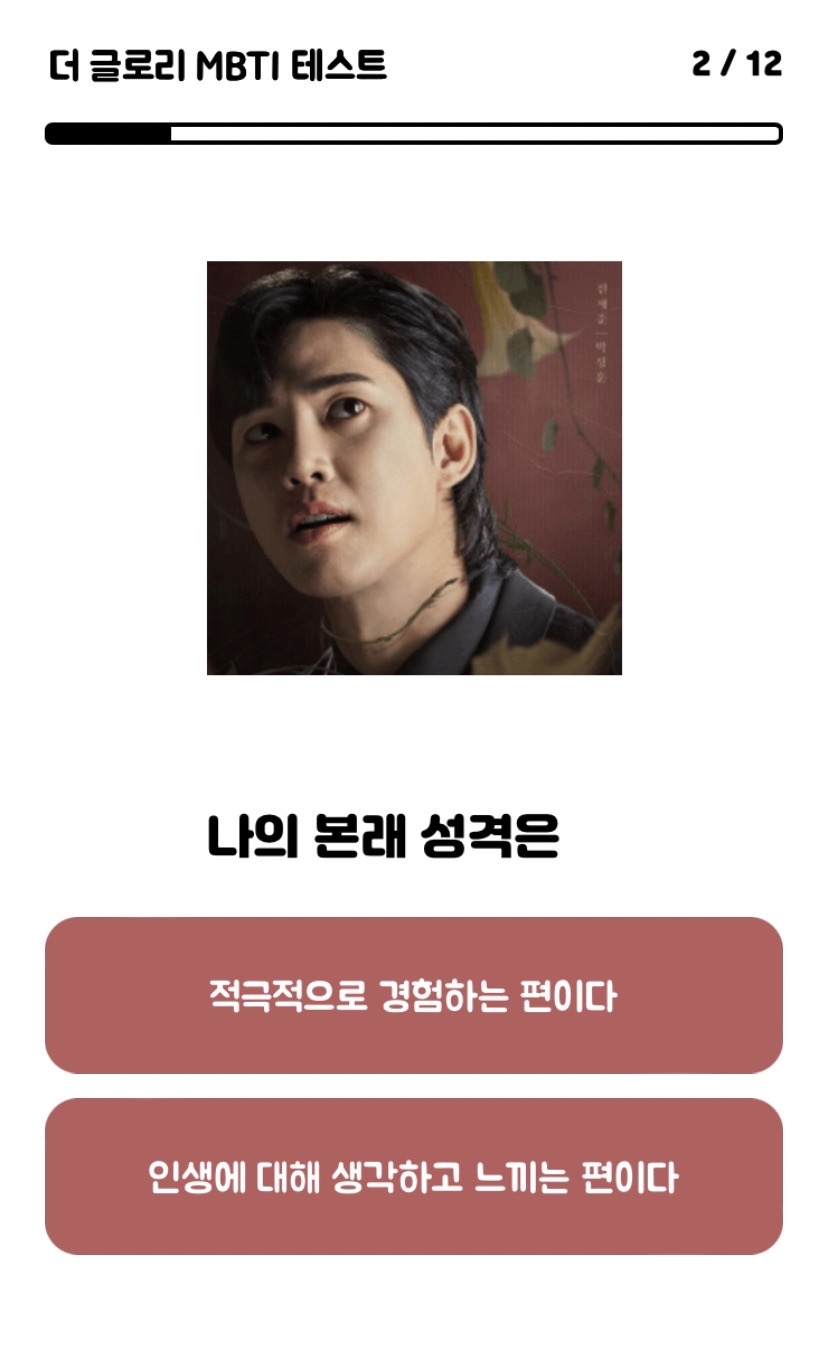Click the 2 / 12 question counter
Viewport: 828px width, 1349px height.
(x=736, y=64)
